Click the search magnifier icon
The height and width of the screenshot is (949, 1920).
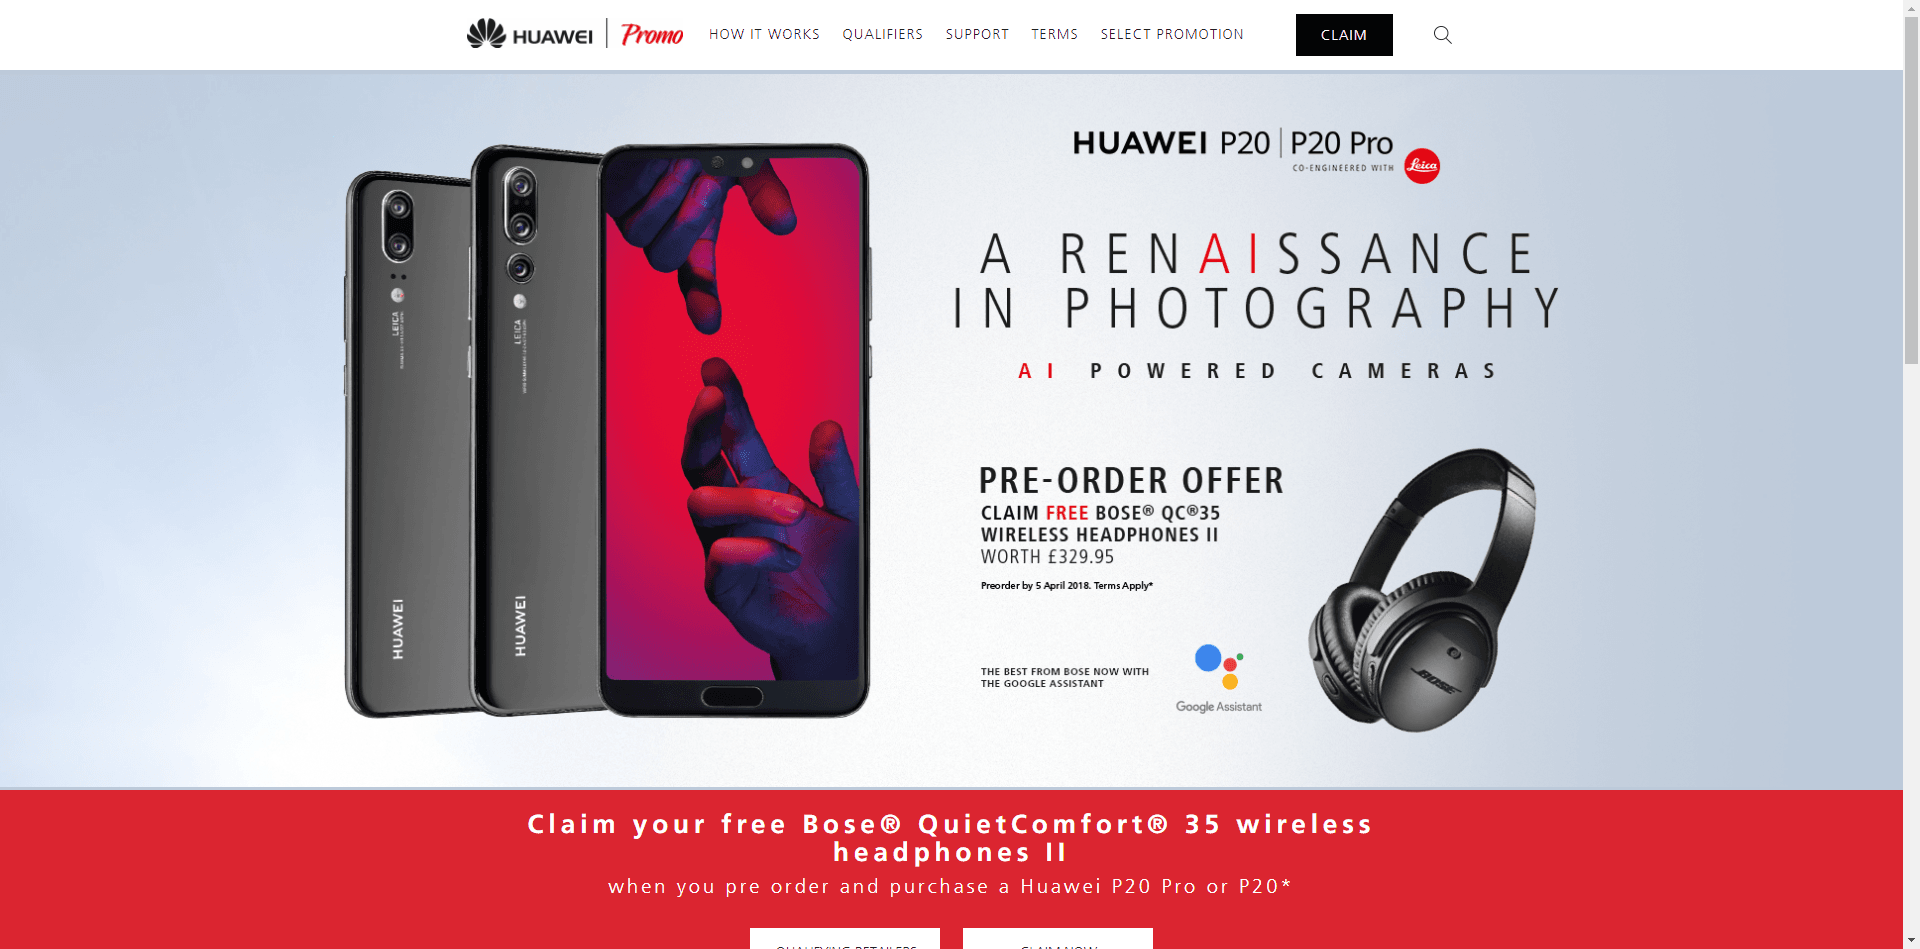pyautogui.click(x=1442, y=35)
